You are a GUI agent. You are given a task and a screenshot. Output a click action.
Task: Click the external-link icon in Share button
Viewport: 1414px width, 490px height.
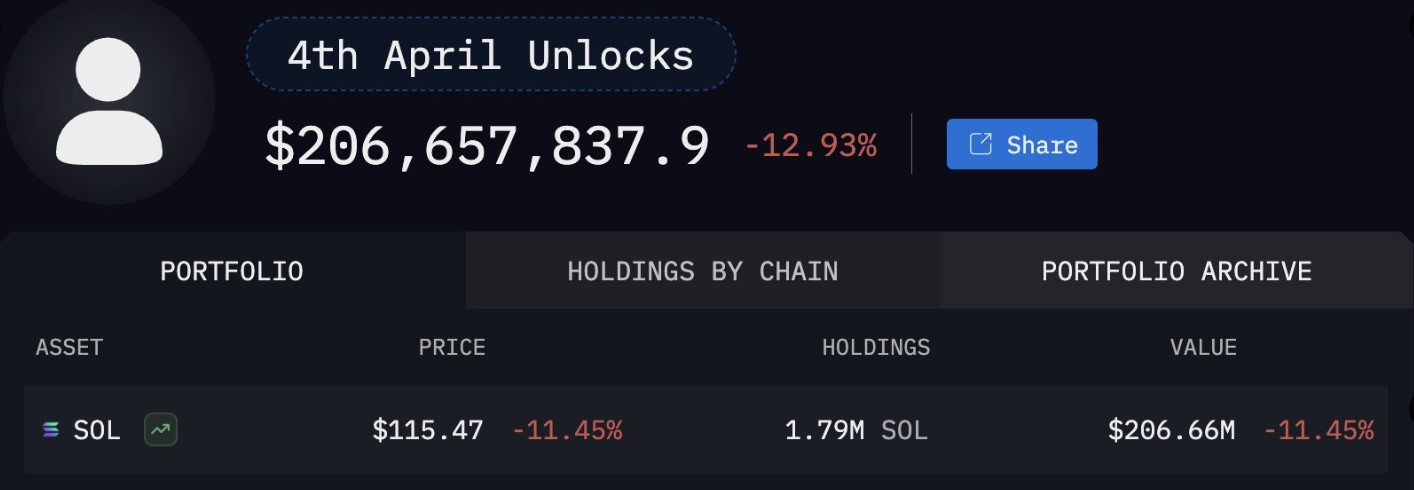click(981, 144)
